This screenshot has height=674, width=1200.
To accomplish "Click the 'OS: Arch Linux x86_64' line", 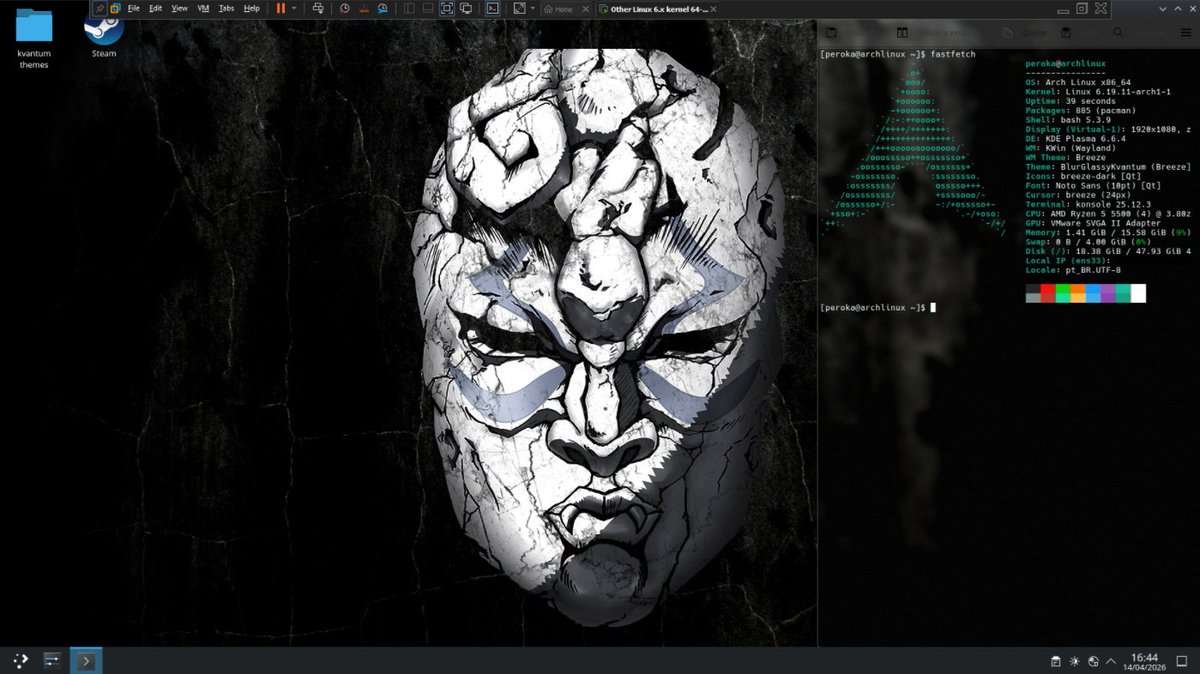I will 1078,82.
